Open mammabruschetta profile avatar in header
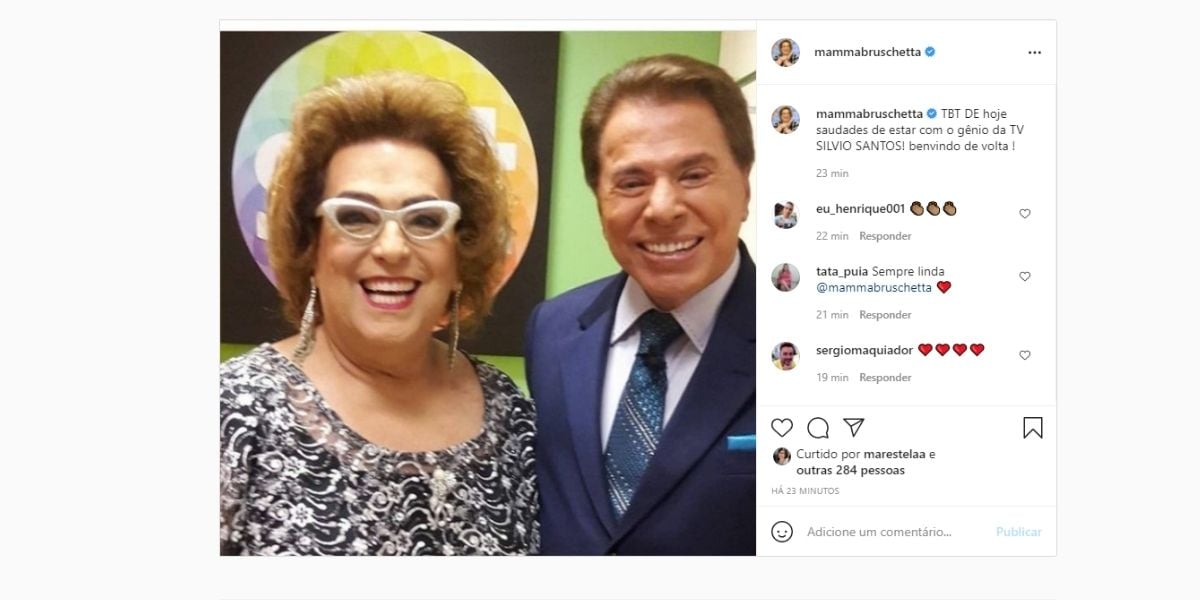 pyautogui.click(x=785, y=52)
